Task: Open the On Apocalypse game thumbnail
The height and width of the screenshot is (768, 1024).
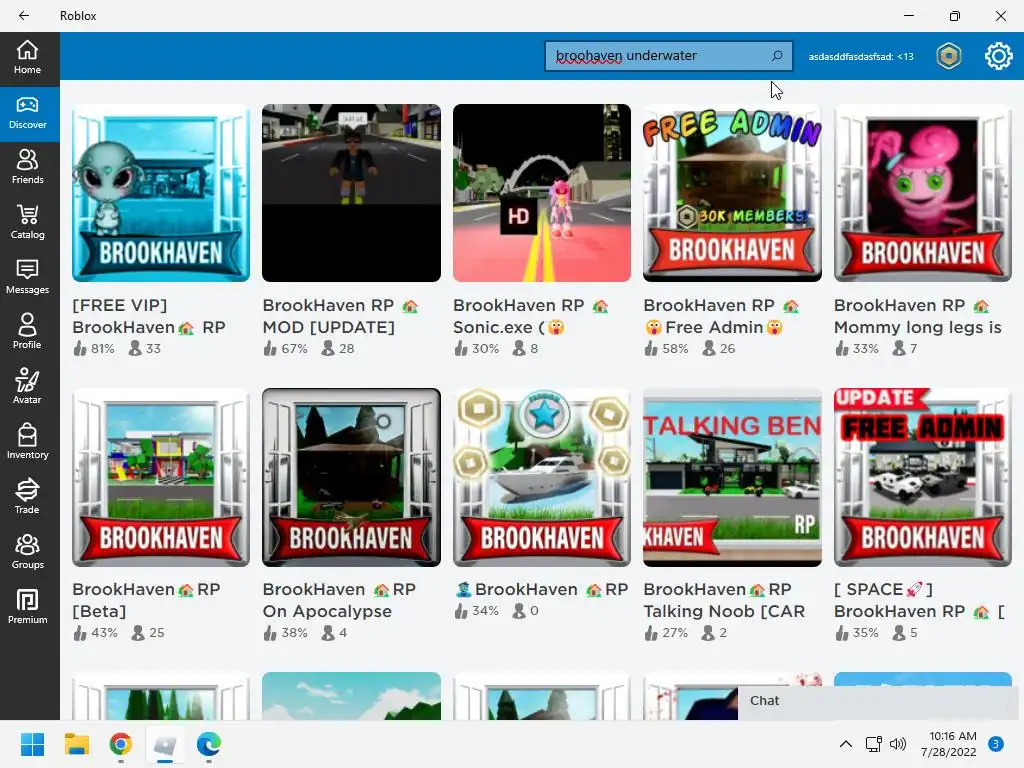Action: (x=351, y=477)
